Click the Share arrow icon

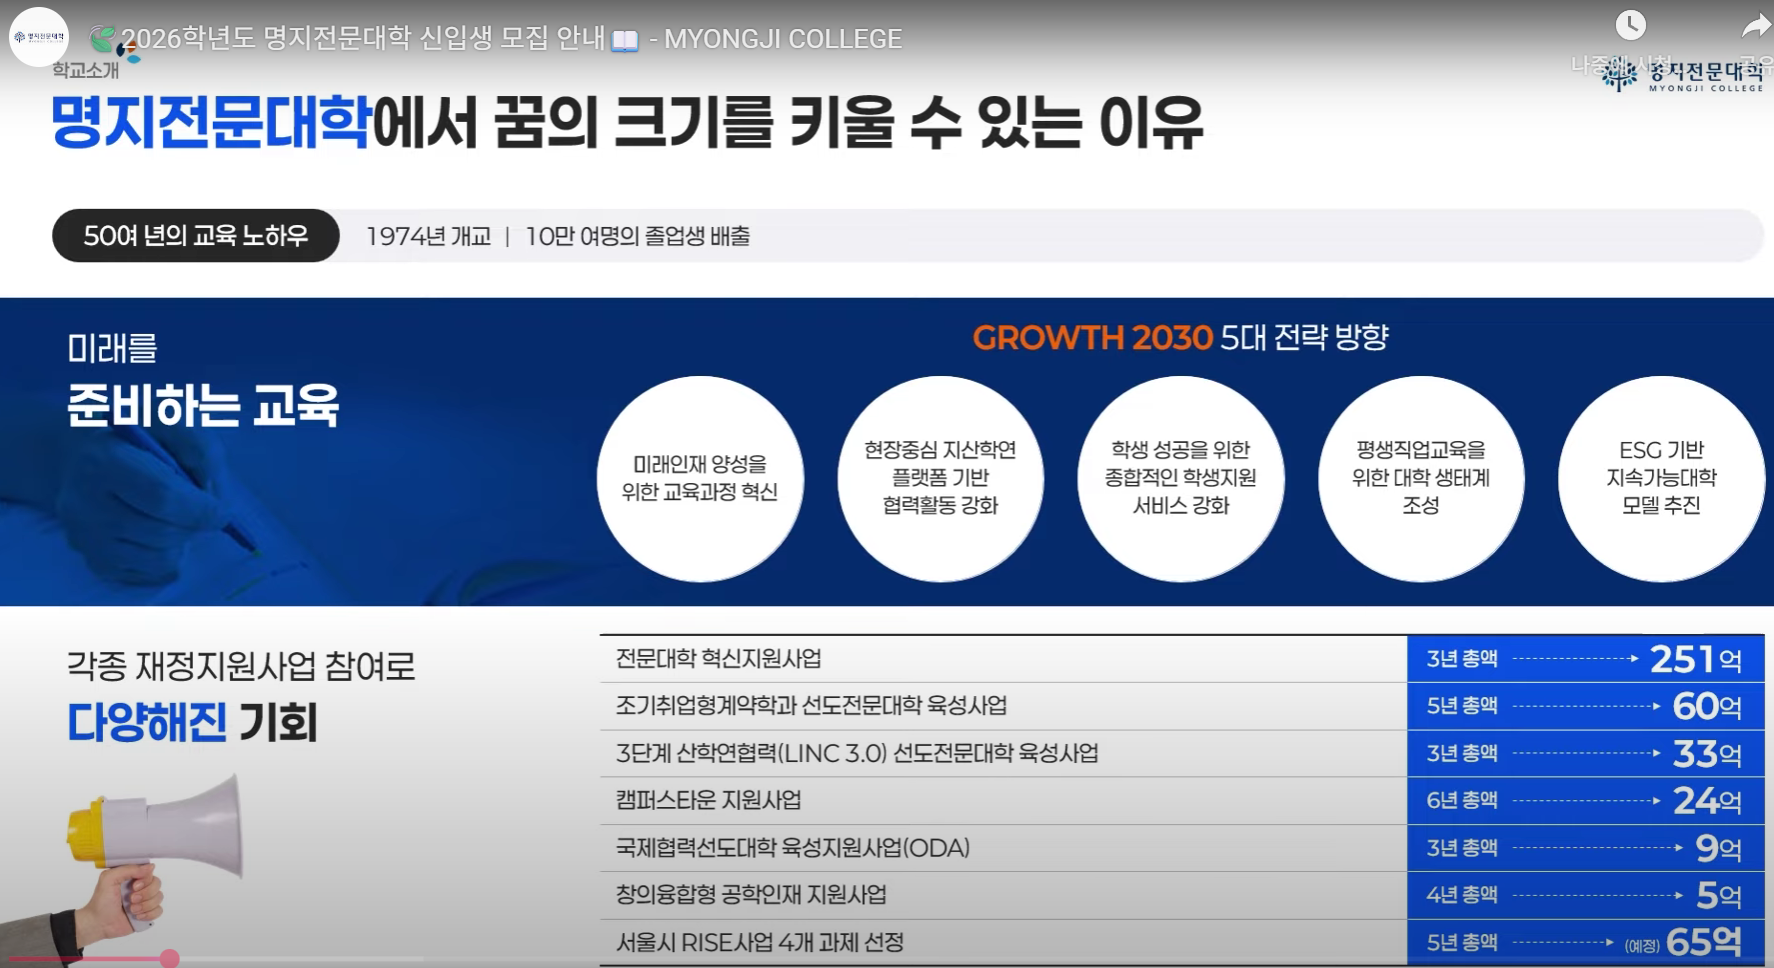(1756, 25)
